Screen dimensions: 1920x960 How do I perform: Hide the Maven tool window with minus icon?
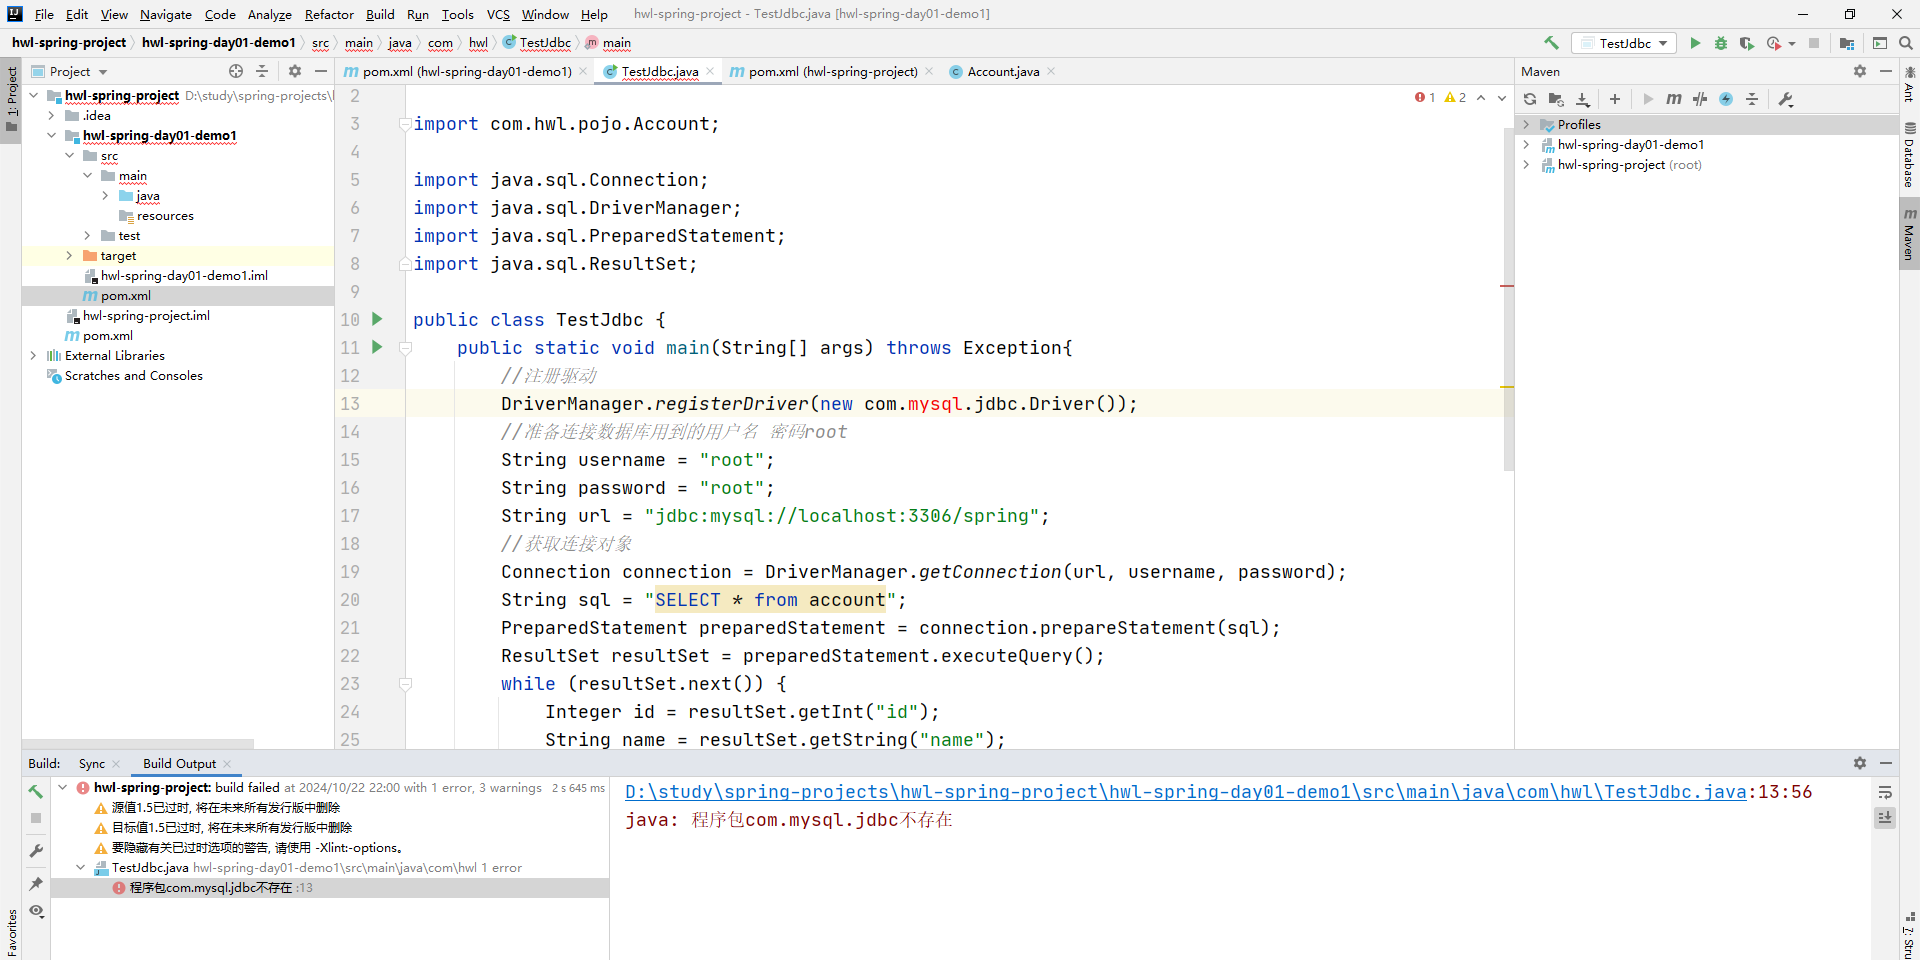click(x=1886, y=71)
